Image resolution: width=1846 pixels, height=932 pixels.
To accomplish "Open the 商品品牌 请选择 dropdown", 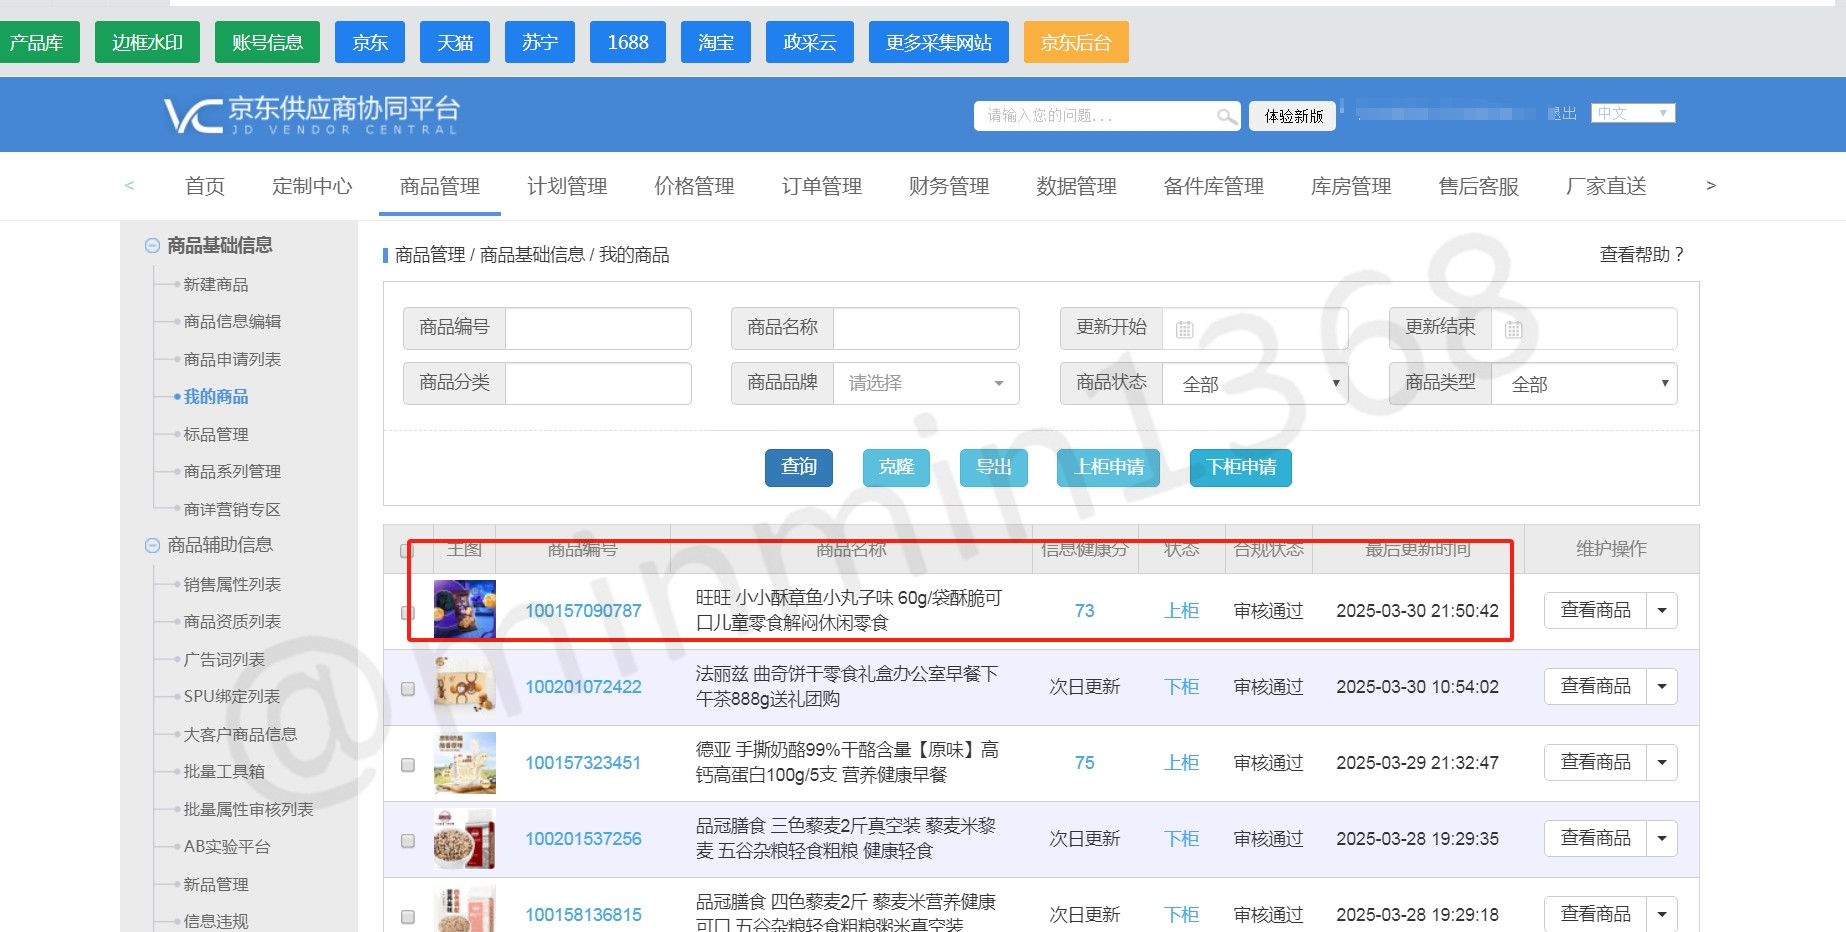I will [925, 384].
